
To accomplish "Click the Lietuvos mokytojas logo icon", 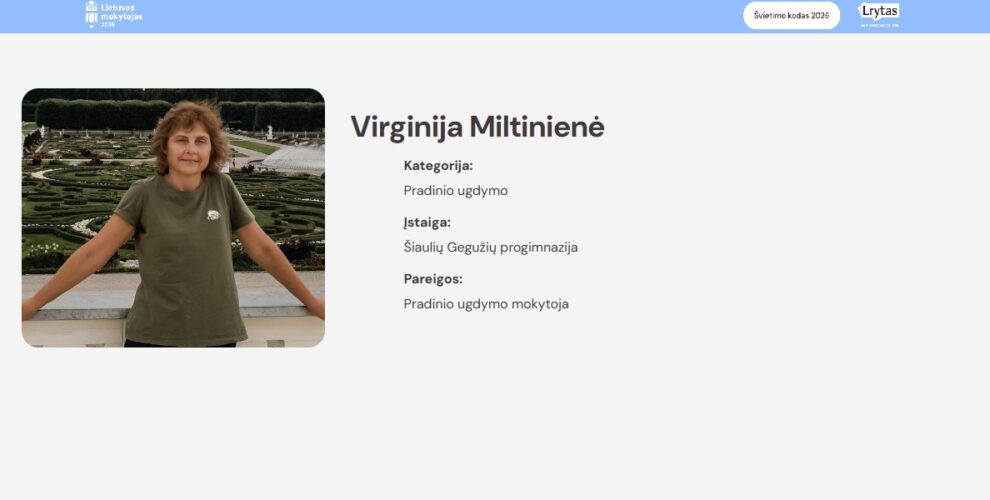I will pyautogui.click(x=92, y=15).
